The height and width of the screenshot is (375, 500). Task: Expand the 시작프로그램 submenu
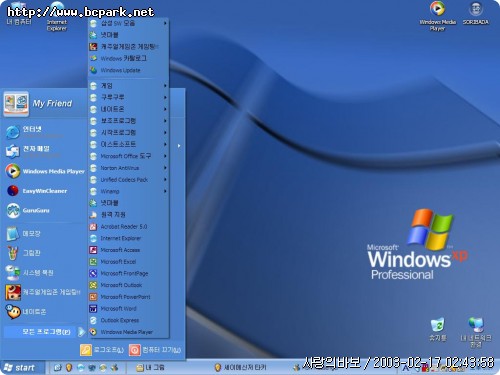(x=128, y=133)
